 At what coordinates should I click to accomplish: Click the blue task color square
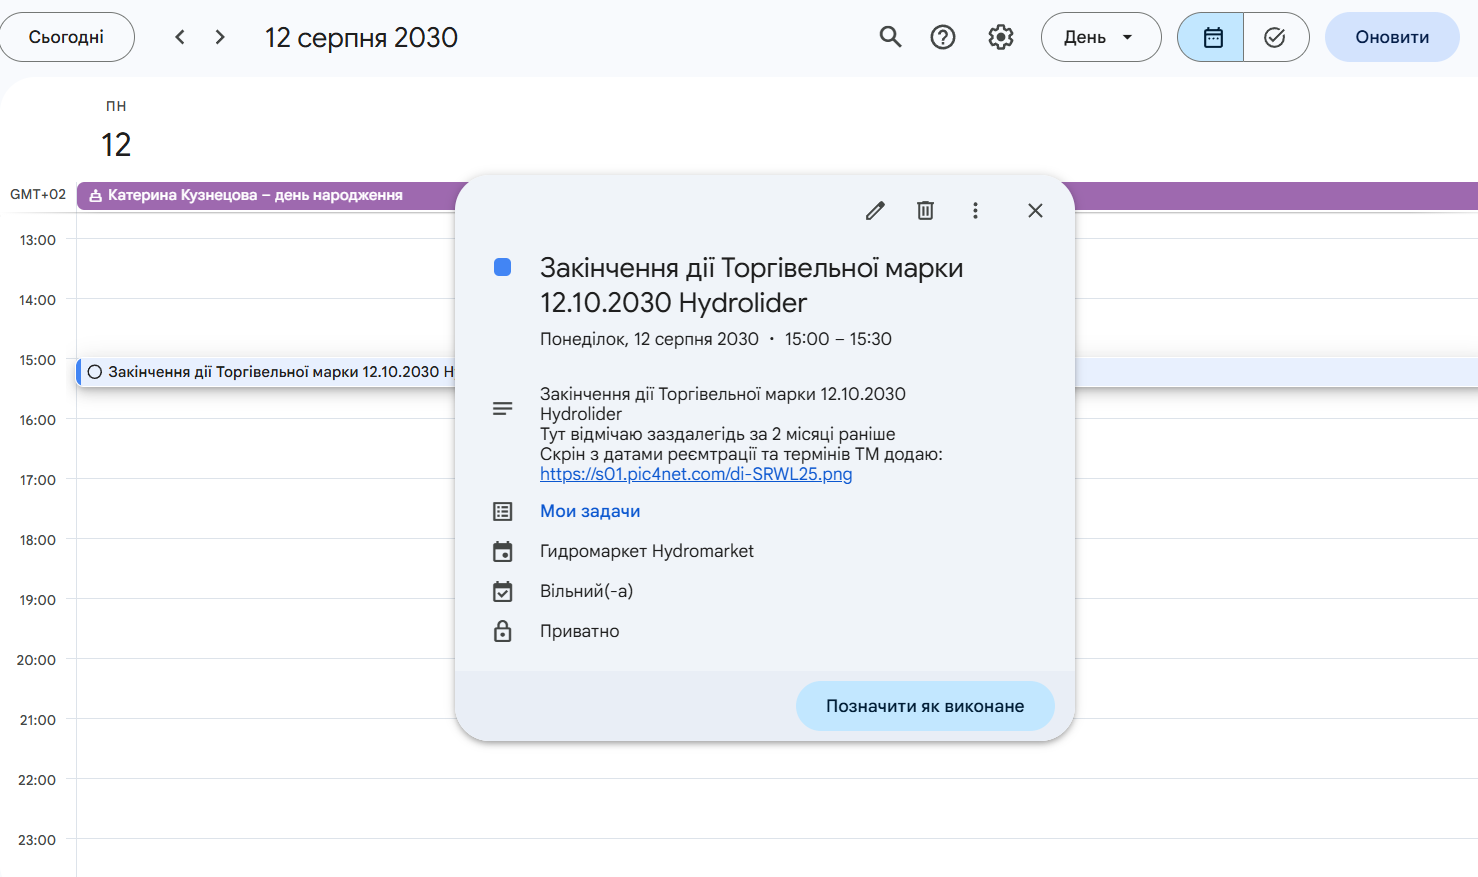[503, 267]
